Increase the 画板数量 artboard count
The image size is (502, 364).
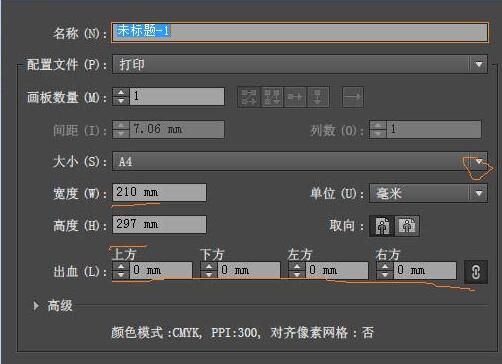tap(121, 92)
